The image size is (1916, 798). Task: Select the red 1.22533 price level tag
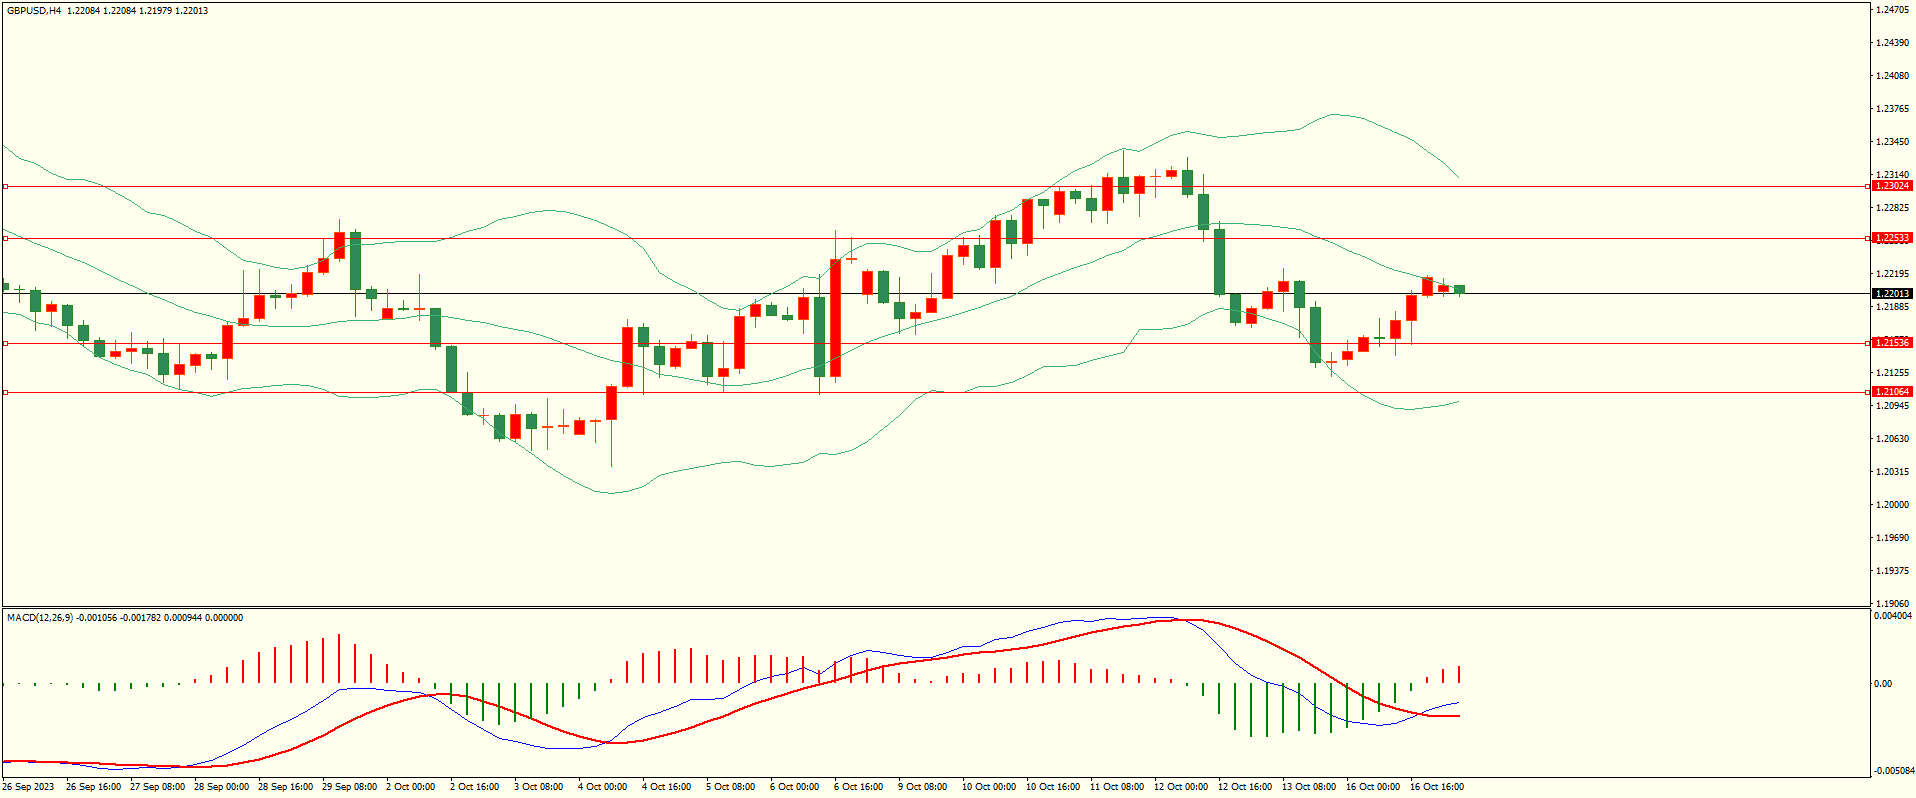(1891, 238)
